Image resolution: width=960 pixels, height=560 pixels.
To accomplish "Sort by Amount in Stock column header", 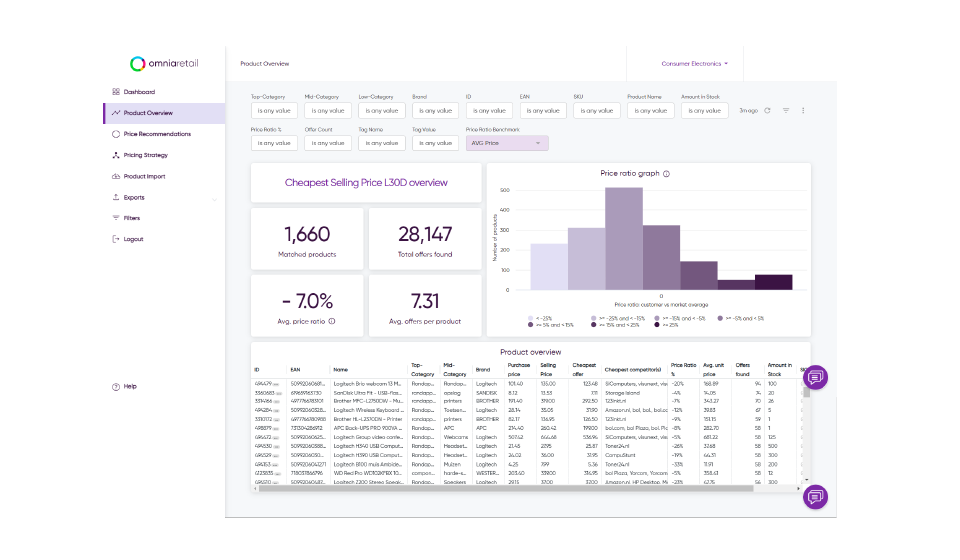I will coord(779,370).
